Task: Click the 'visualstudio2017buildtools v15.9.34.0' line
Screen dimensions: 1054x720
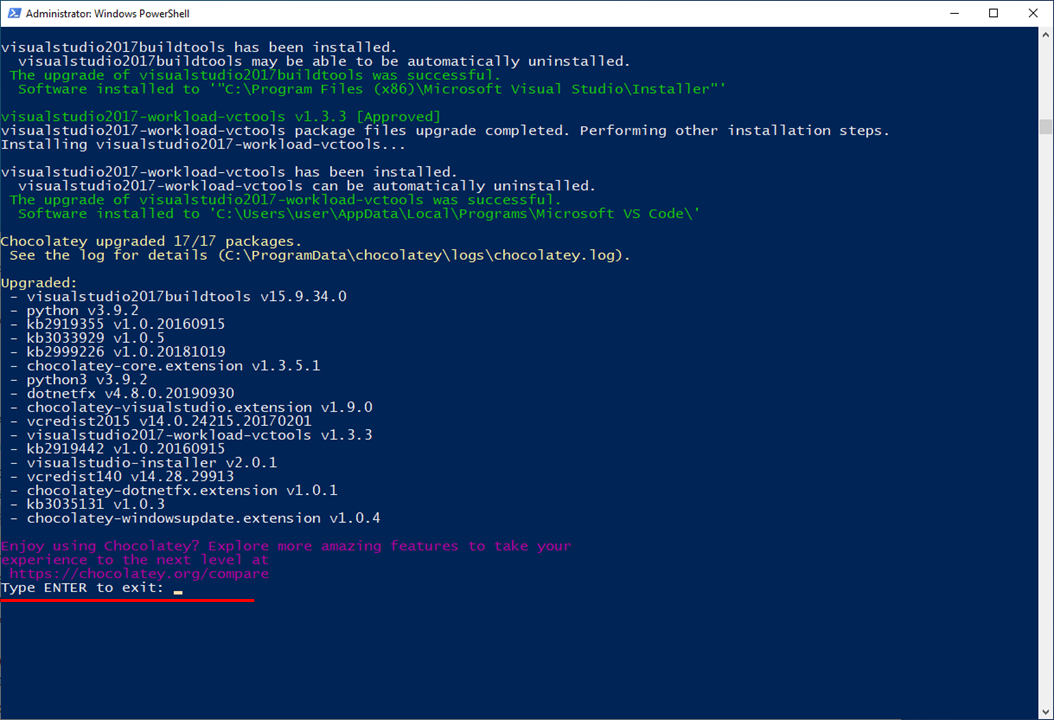Action: (x=186, y=296)
